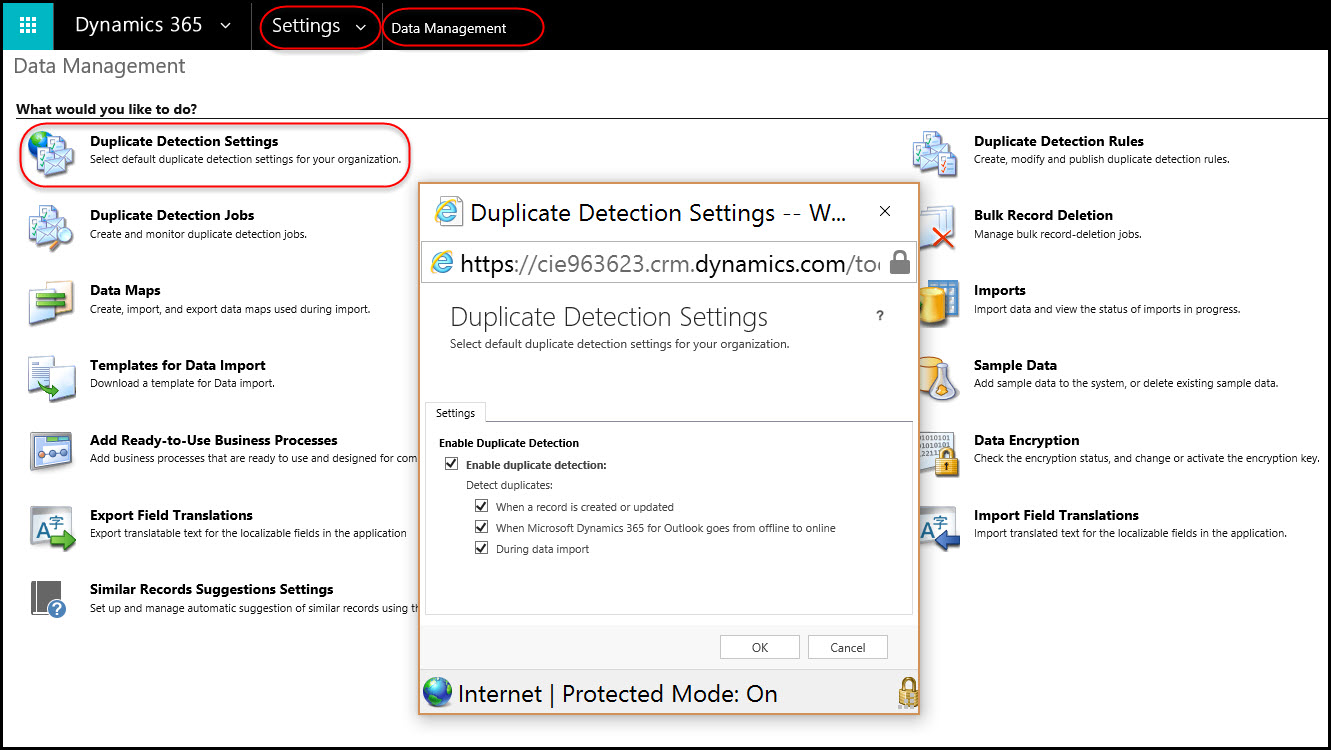Toggle Outlook goes from offline to online checkbox
The width and height of the screenshot is (1331, 750).
482,527
